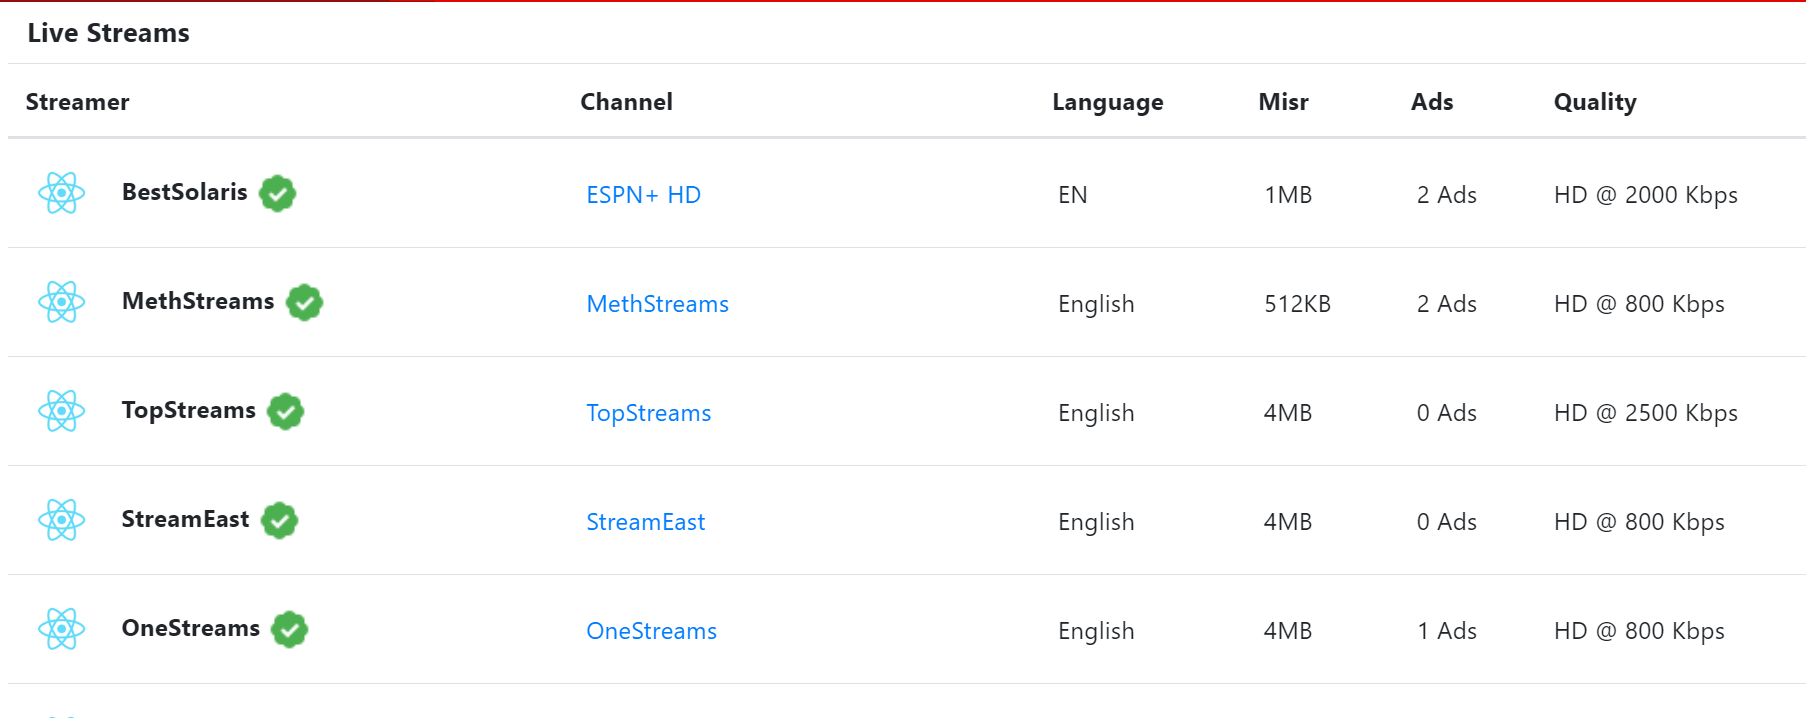Viewport: 1806px width, 718px height.
Task: Select the BestSolaris streamer name
Action: [184, 192]
